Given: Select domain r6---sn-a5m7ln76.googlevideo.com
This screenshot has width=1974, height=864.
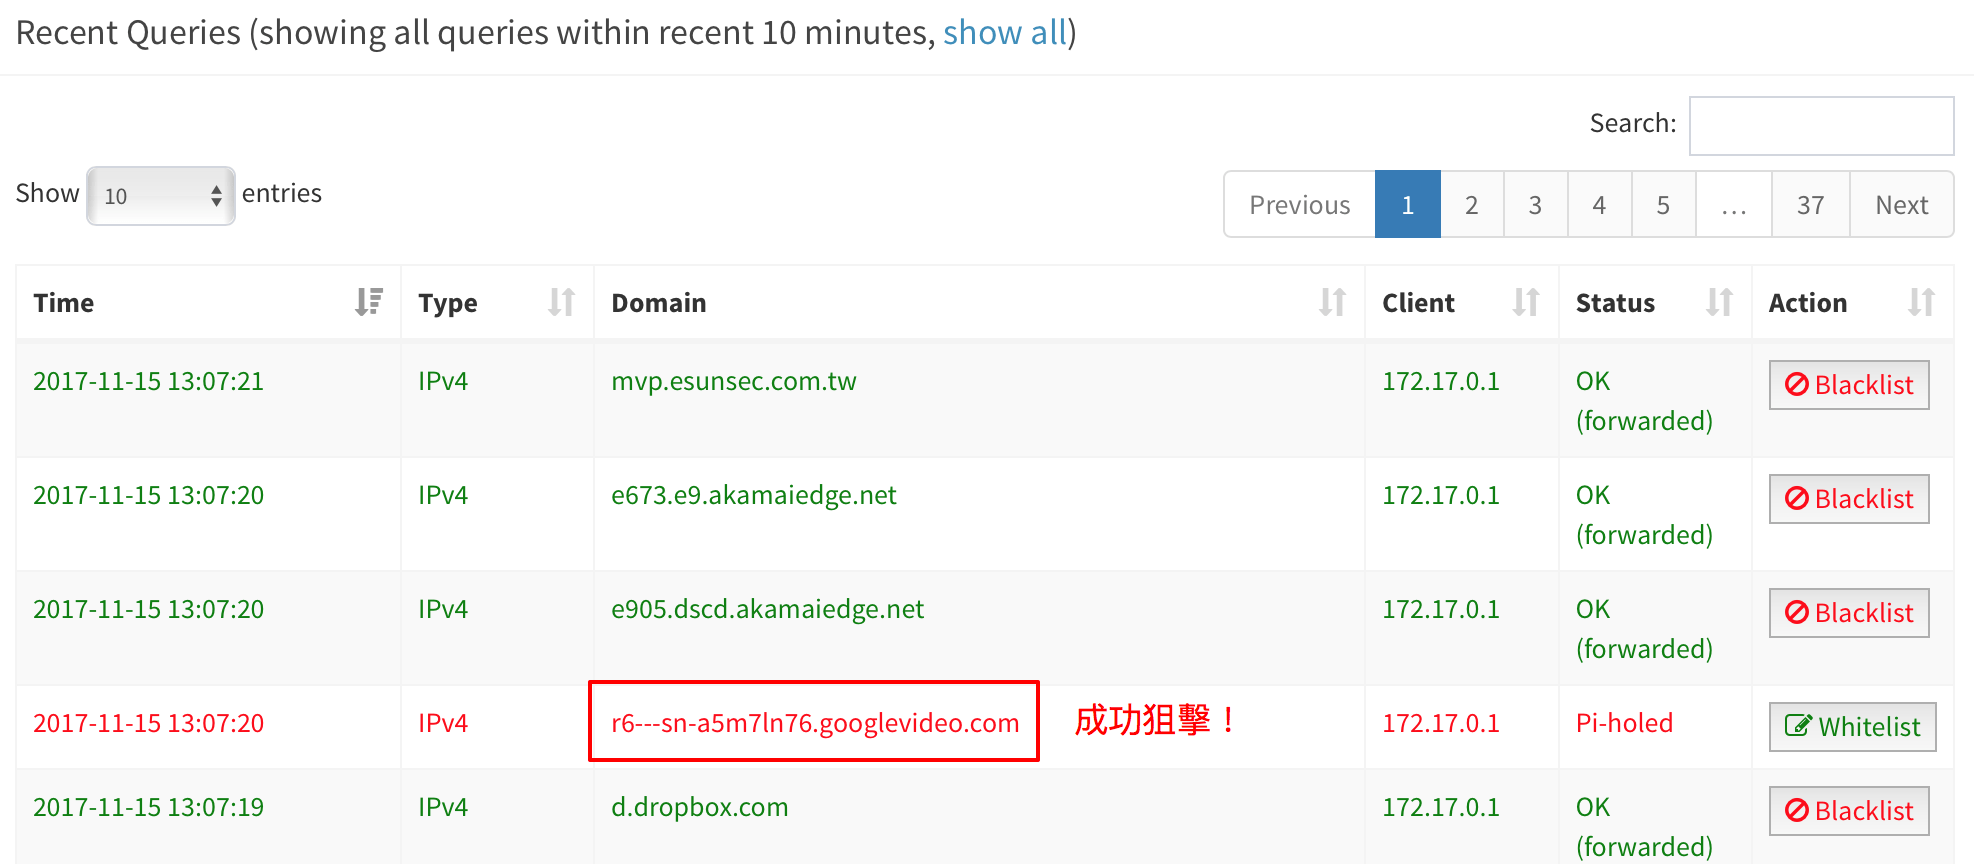Looking at the screenshot, I should pos(815,723).
